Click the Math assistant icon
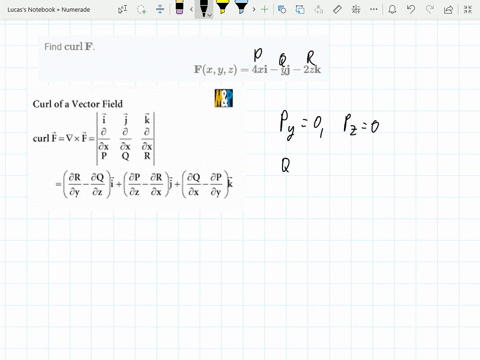Image resolution: width=480 pixels, height=360 pixels. [x=356, y=9]
